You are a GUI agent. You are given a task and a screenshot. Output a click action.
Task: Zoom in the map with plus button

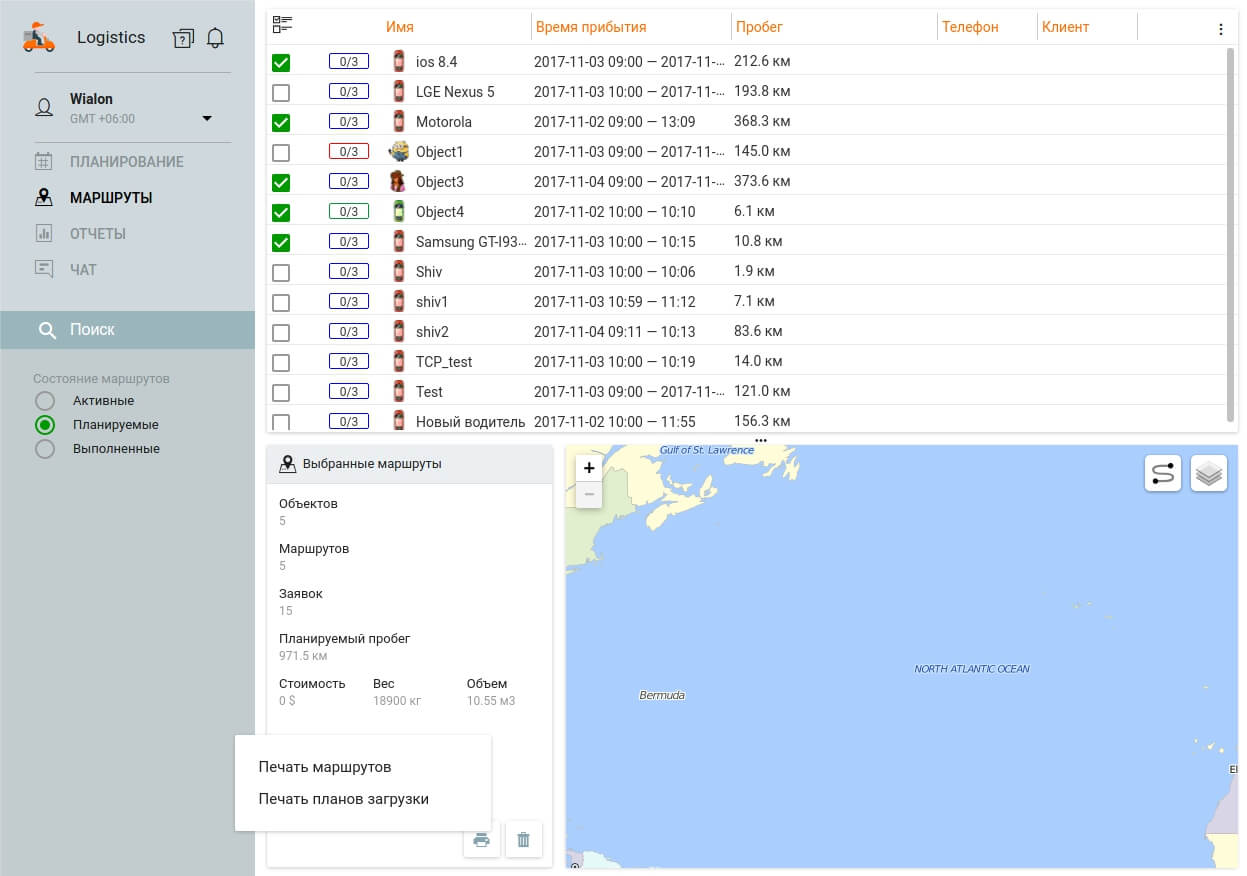tap(589, 468)
